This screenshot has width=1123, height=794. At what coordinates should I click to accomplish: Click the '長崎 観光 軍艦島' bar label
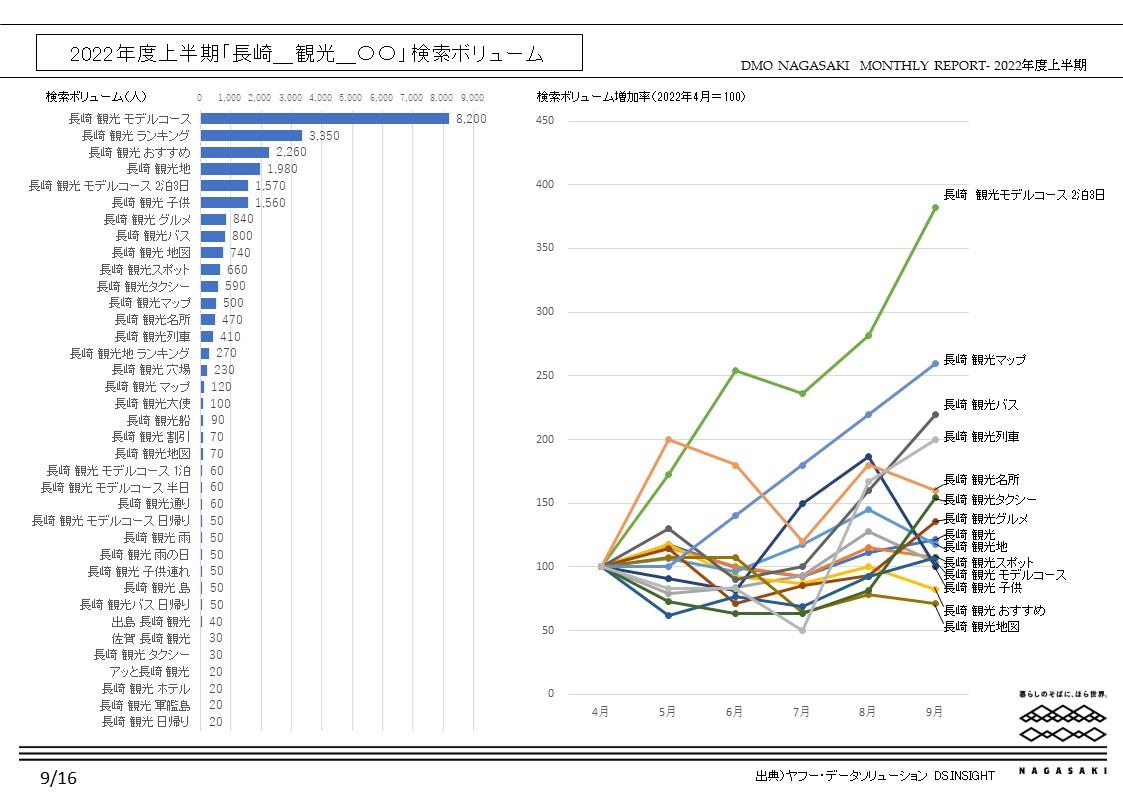click(145, 705)
